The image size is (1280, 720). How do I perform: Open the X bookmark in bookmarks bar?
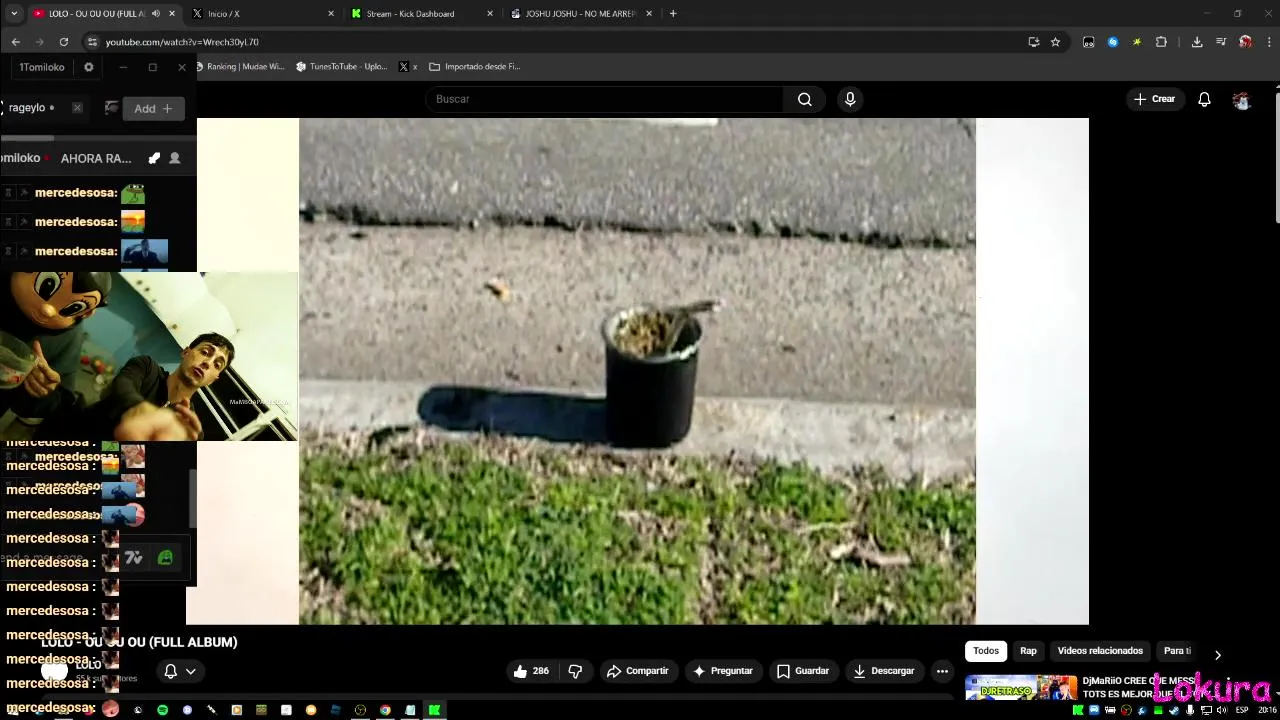(408, 67)
